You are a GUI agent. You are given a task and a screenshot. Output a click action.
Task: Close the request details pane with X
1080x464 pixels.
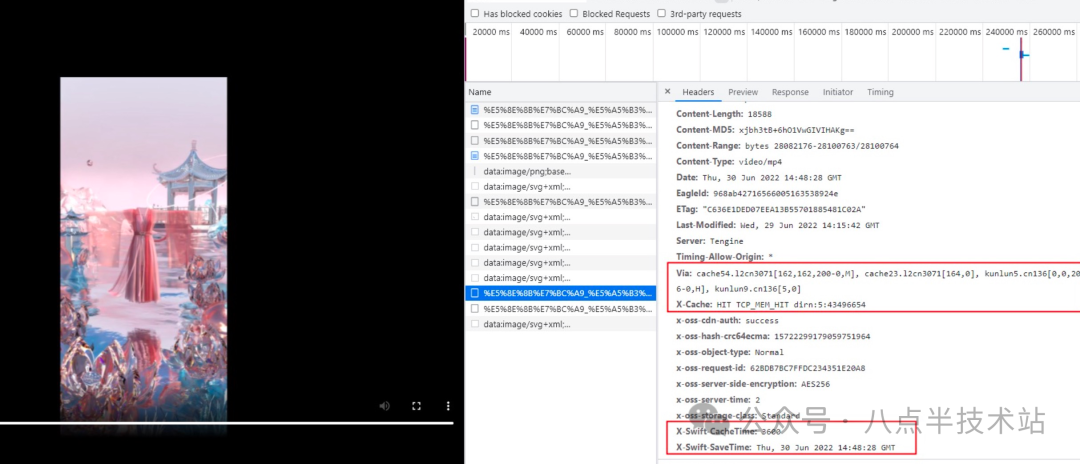(x=667, y=92)
